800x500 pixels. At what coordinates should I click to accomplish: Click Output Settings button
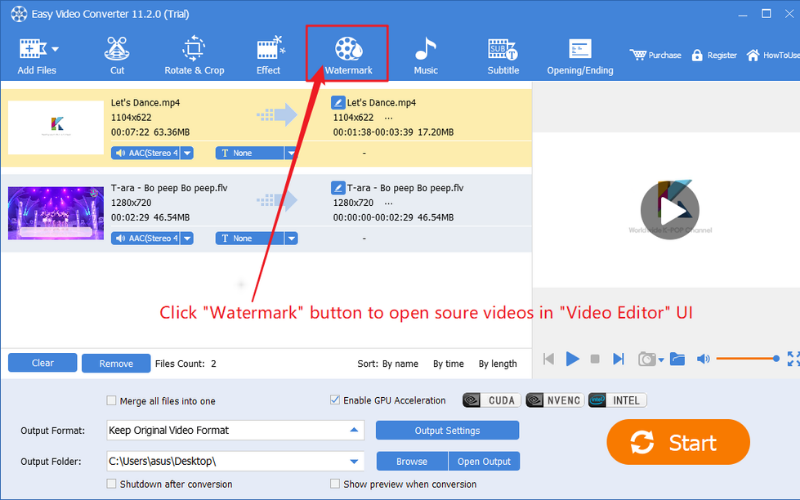[x=447, y=430]
